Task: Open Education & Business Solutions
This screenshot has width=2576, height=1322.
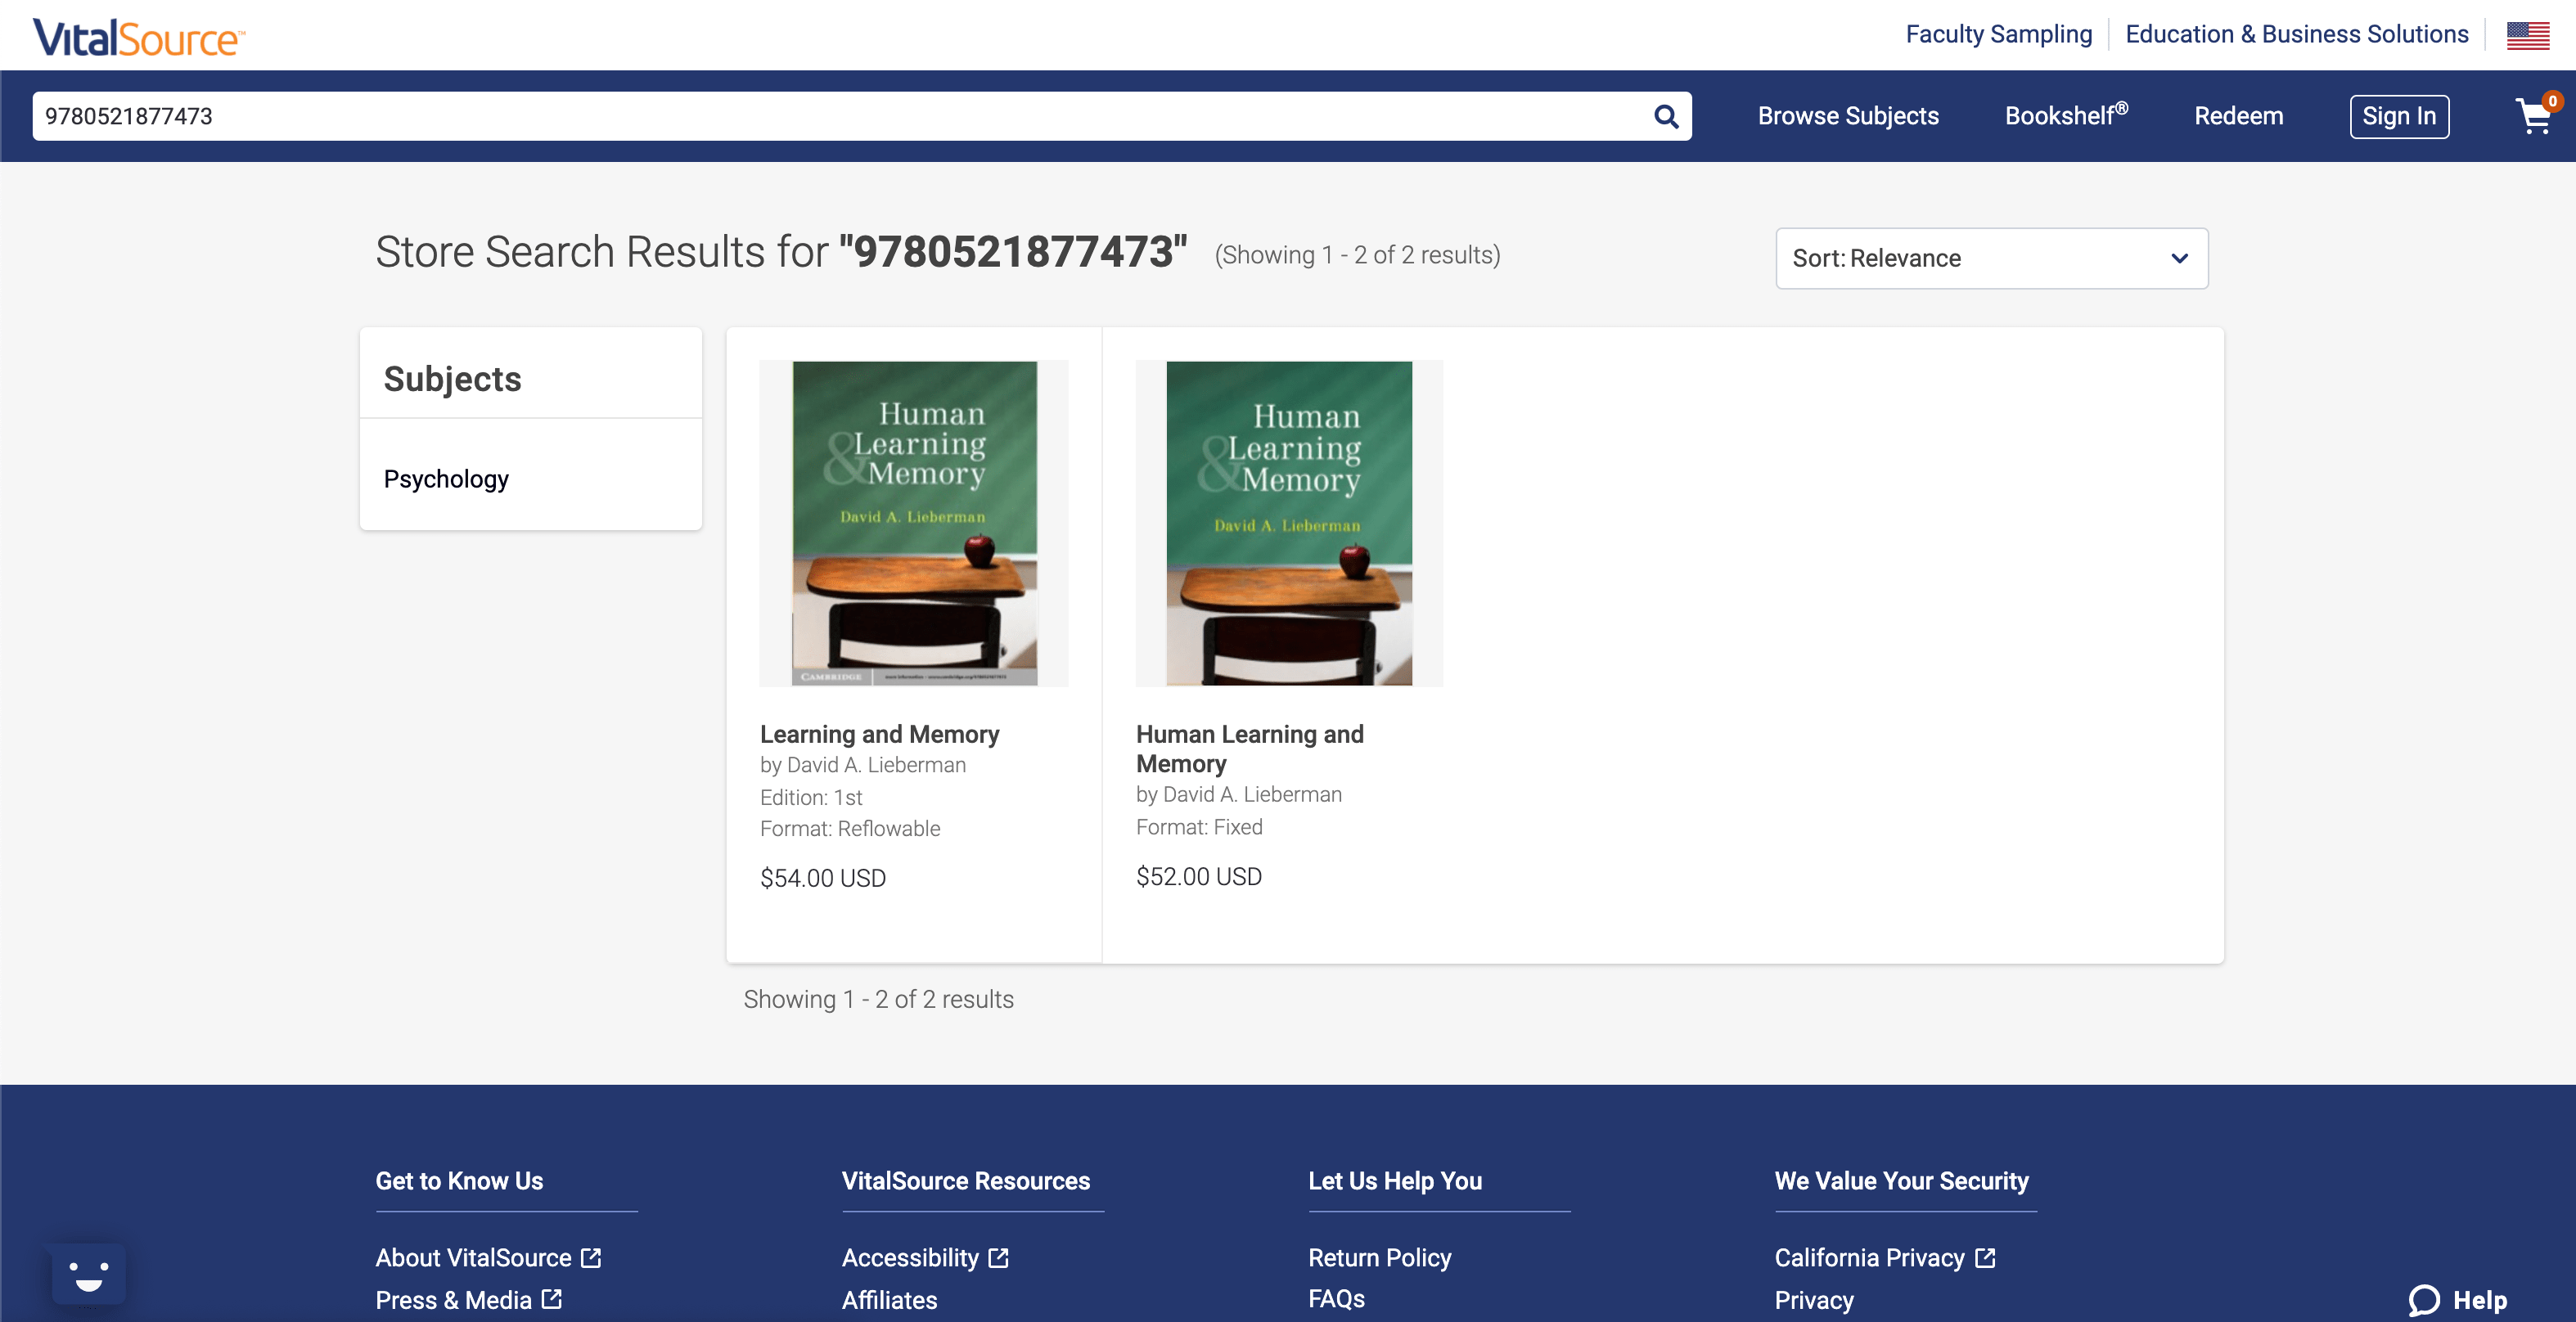Action: (x=2297, y=34)
